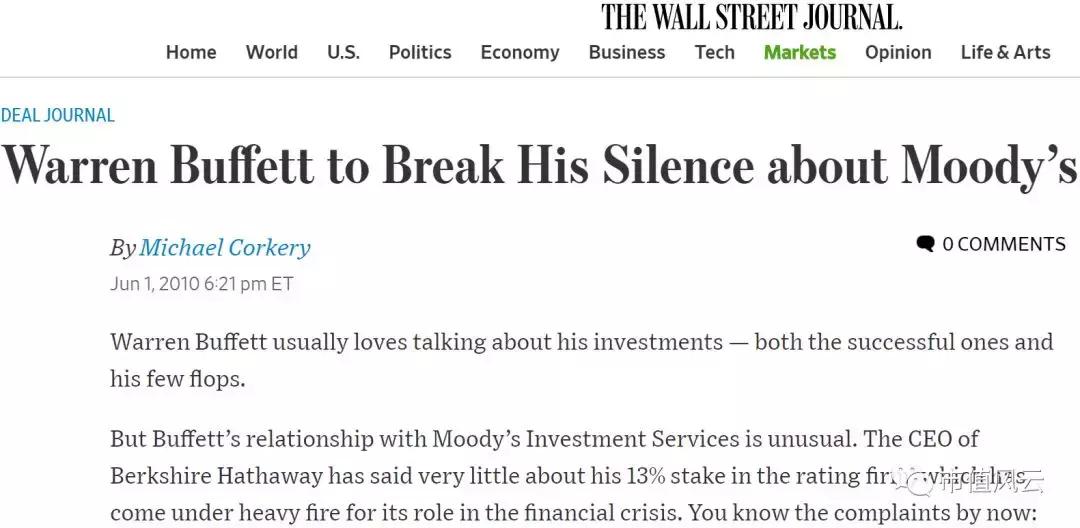Screen dimensions: 1080x528
Task: Click the speech bubble comments icon
Action: [x=926, y=244]
